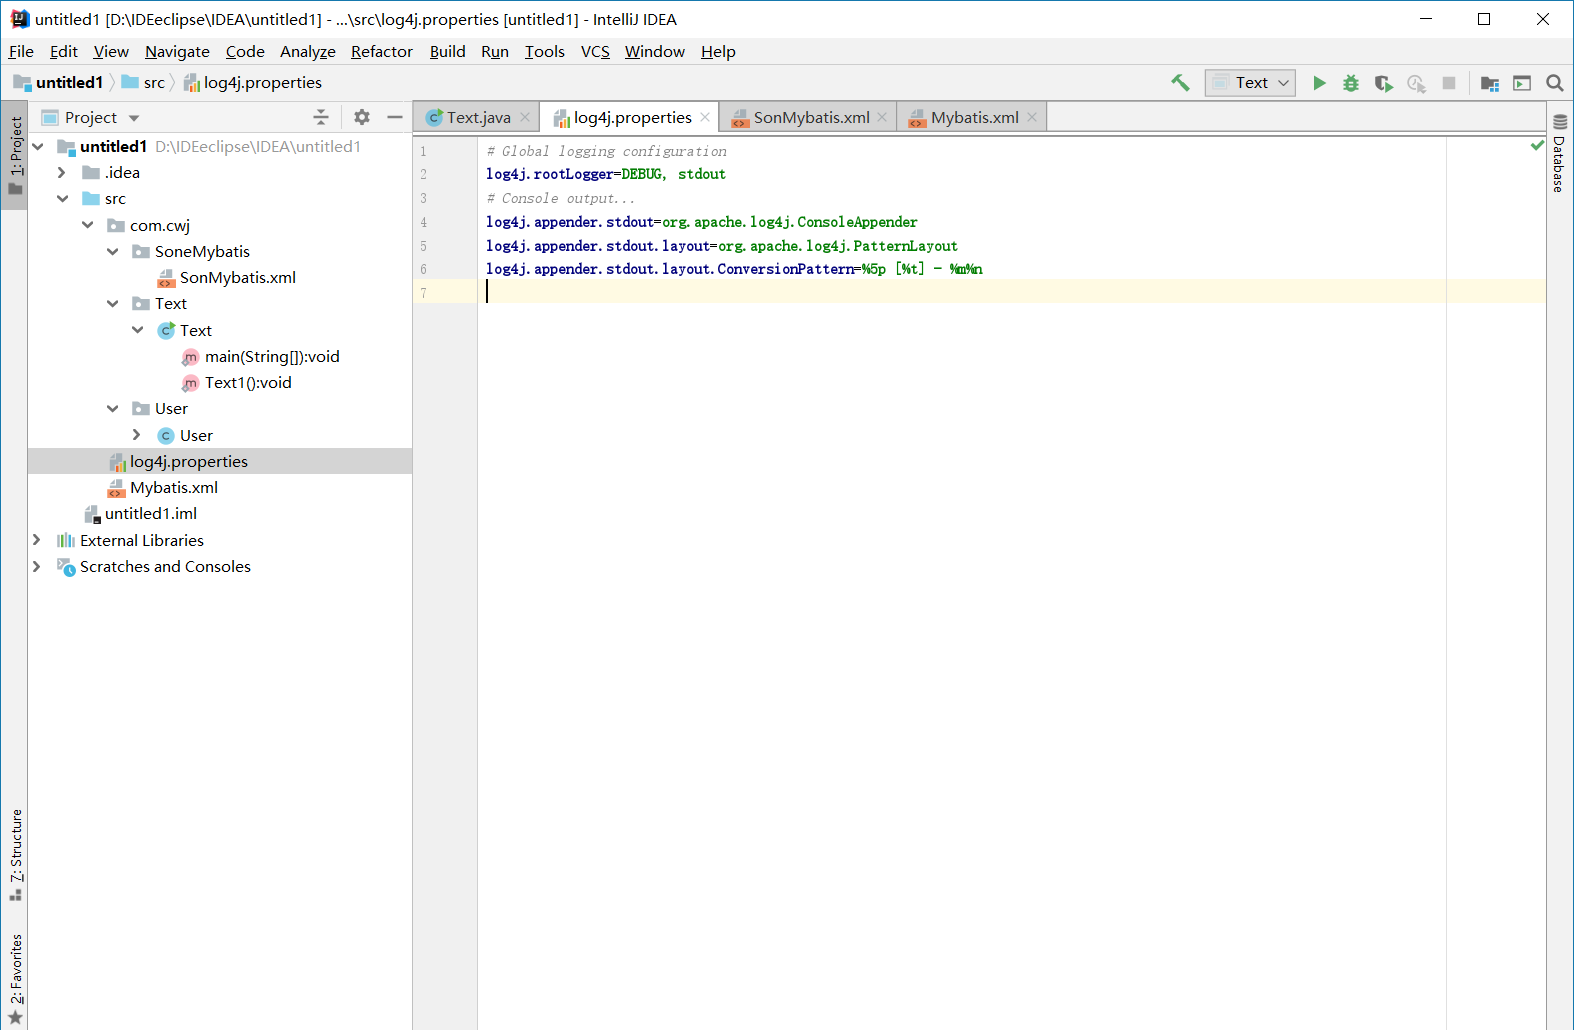1574x1030 pixels.
Task: Open the Favorites tool window
Action: 15,980
